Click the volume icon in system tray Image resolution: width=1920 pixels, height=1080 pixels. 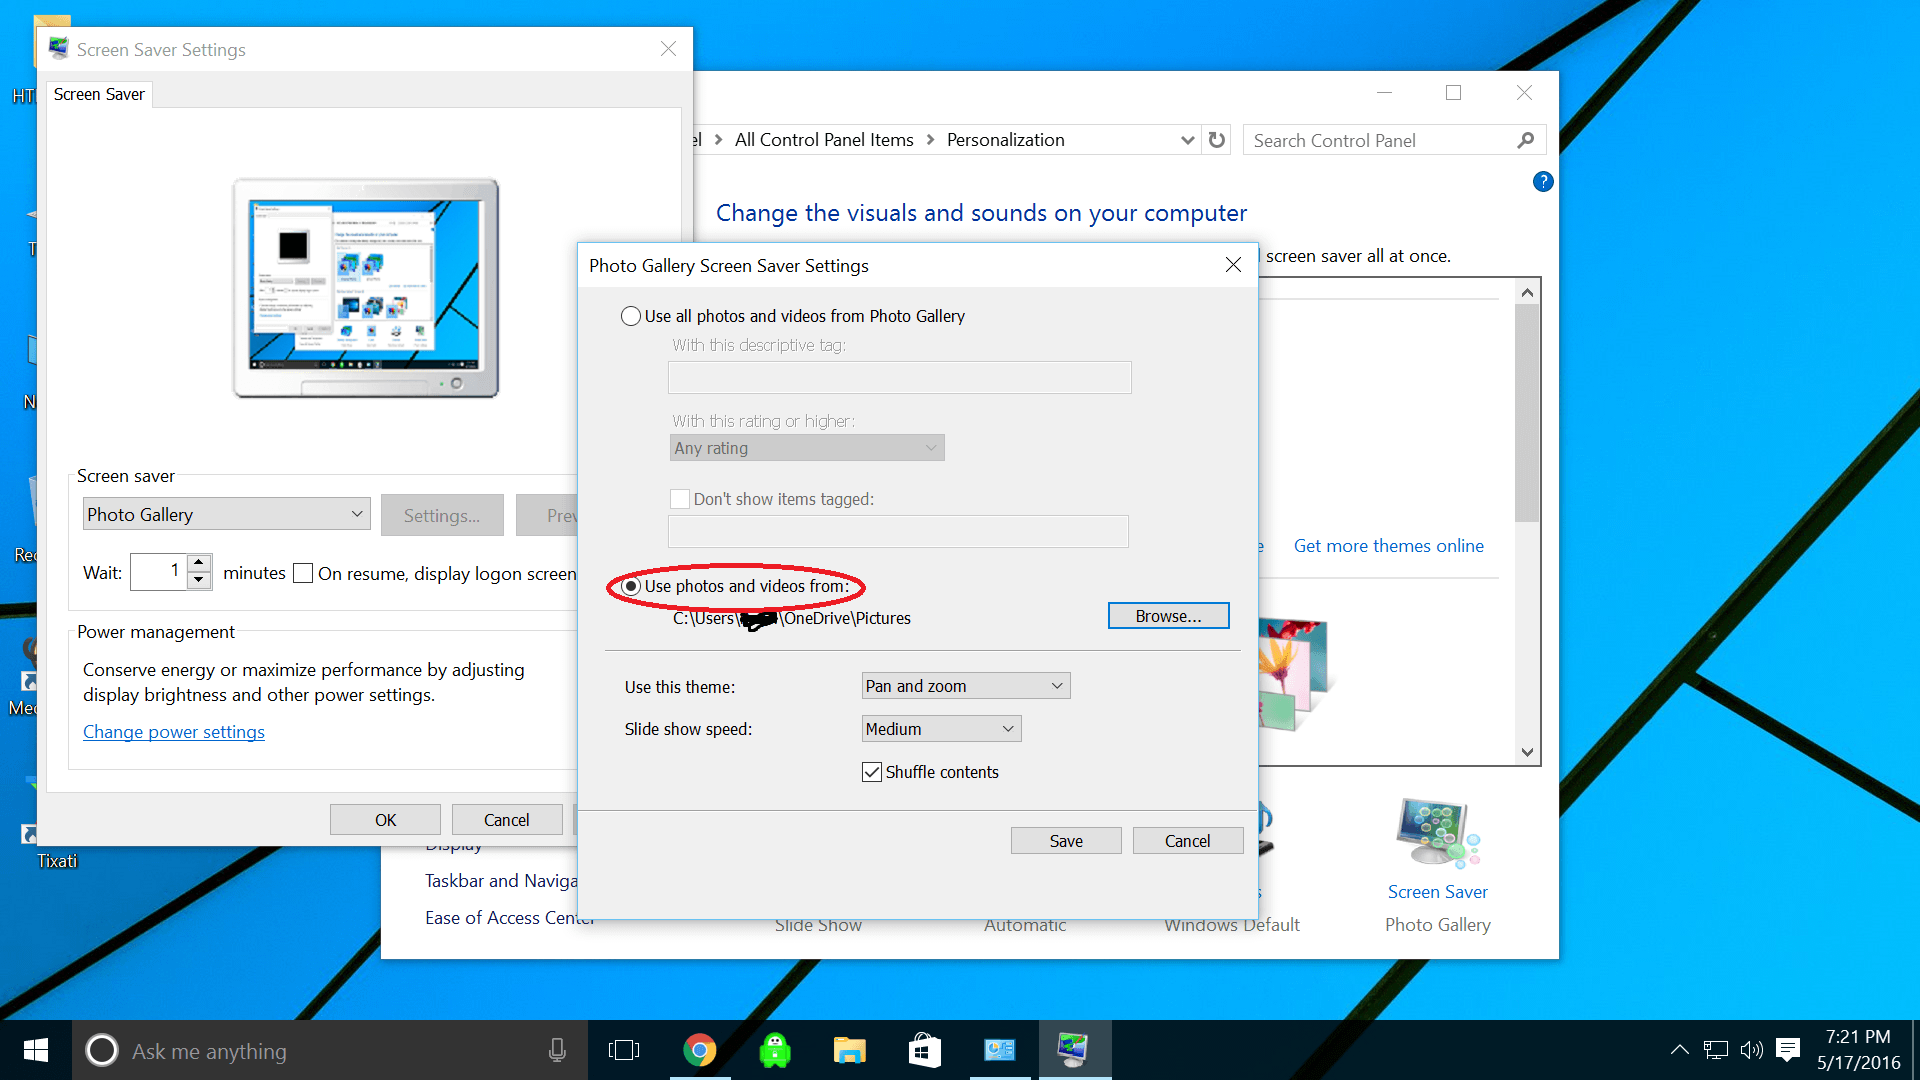click(1751, 1049)
